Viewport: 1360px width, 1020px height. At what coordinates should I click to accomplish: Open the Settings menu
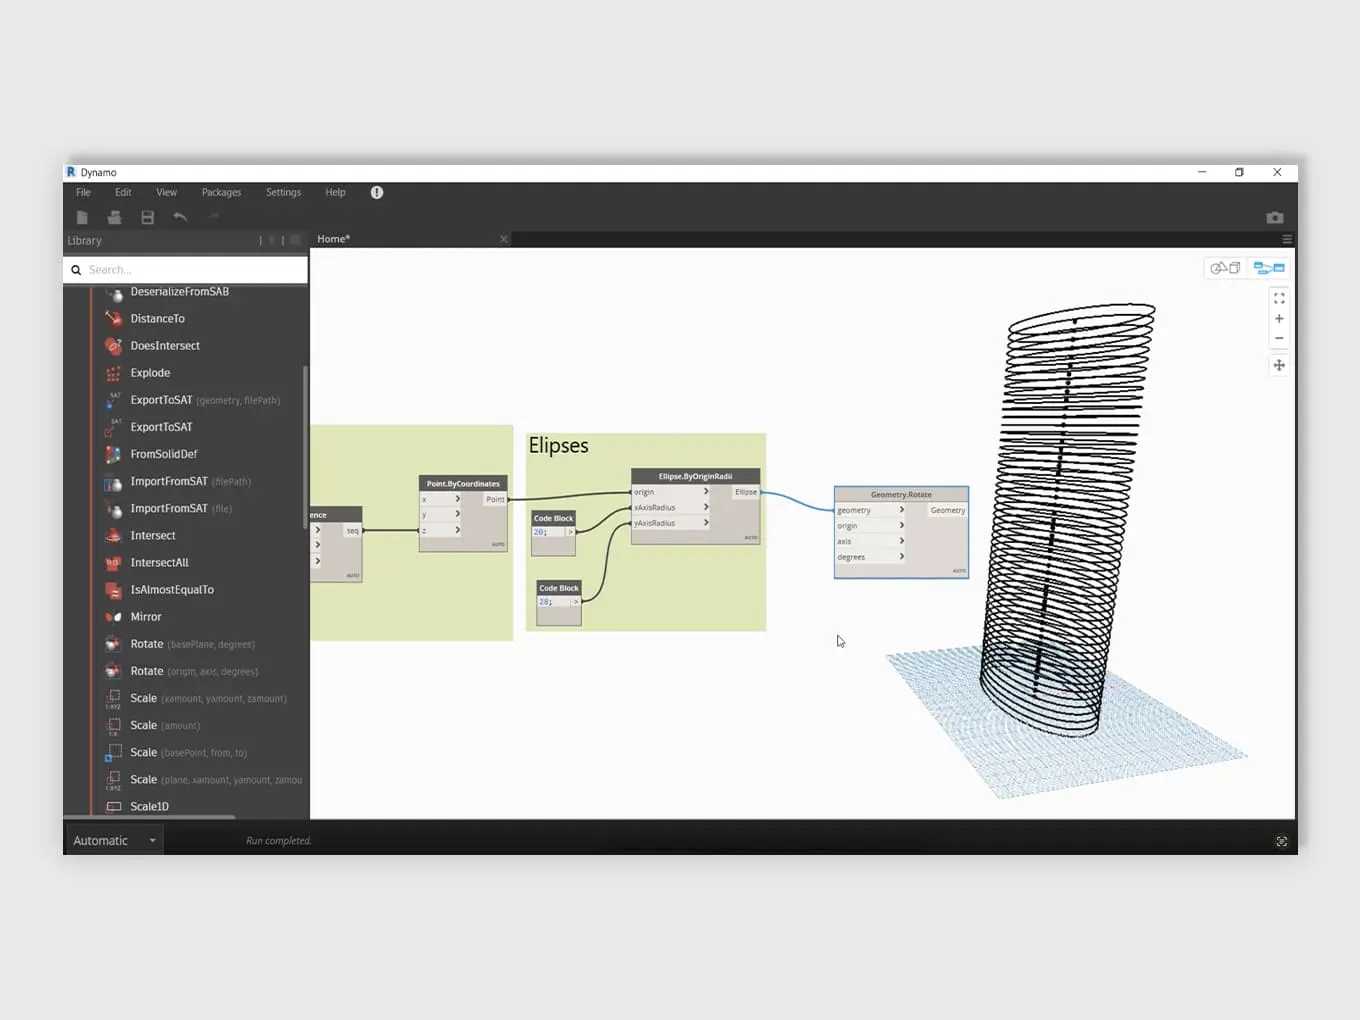[283, 193]
